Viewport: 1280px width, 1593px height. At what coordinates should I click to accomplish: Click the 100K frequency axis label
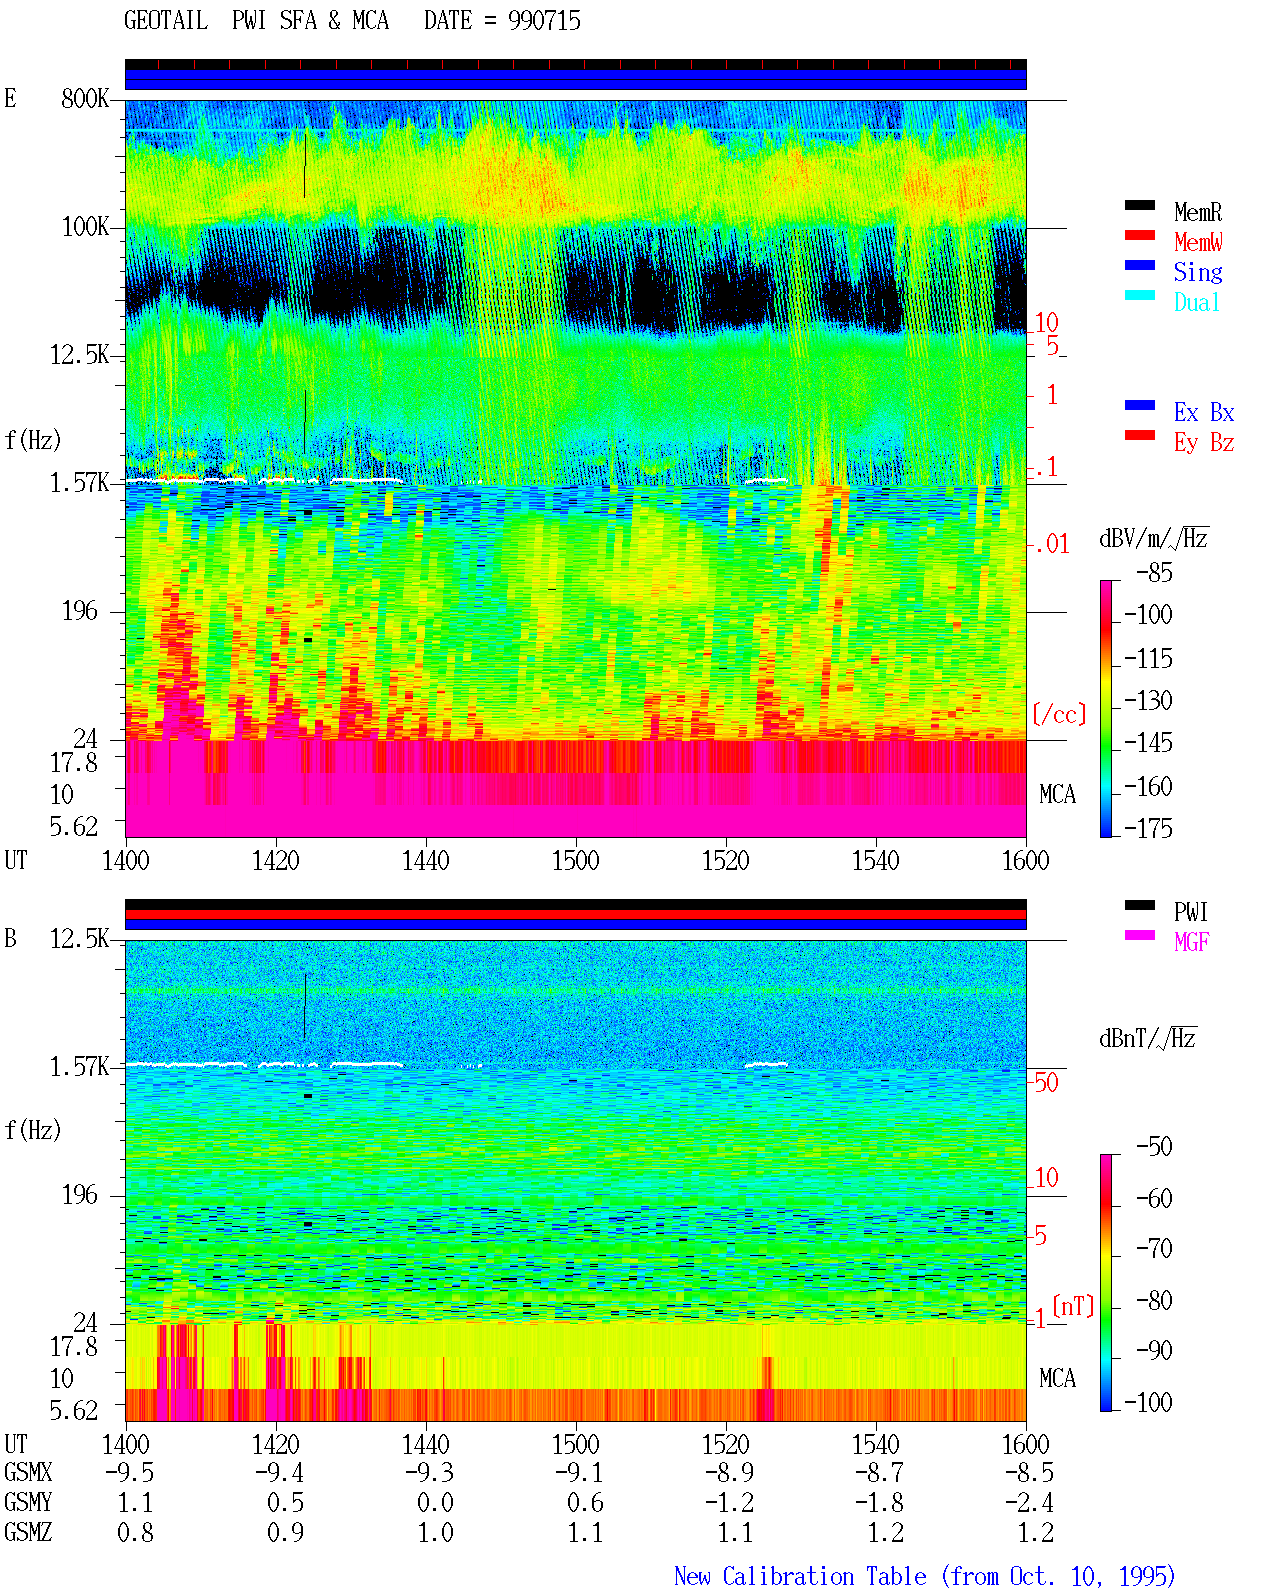coord(85,227)
